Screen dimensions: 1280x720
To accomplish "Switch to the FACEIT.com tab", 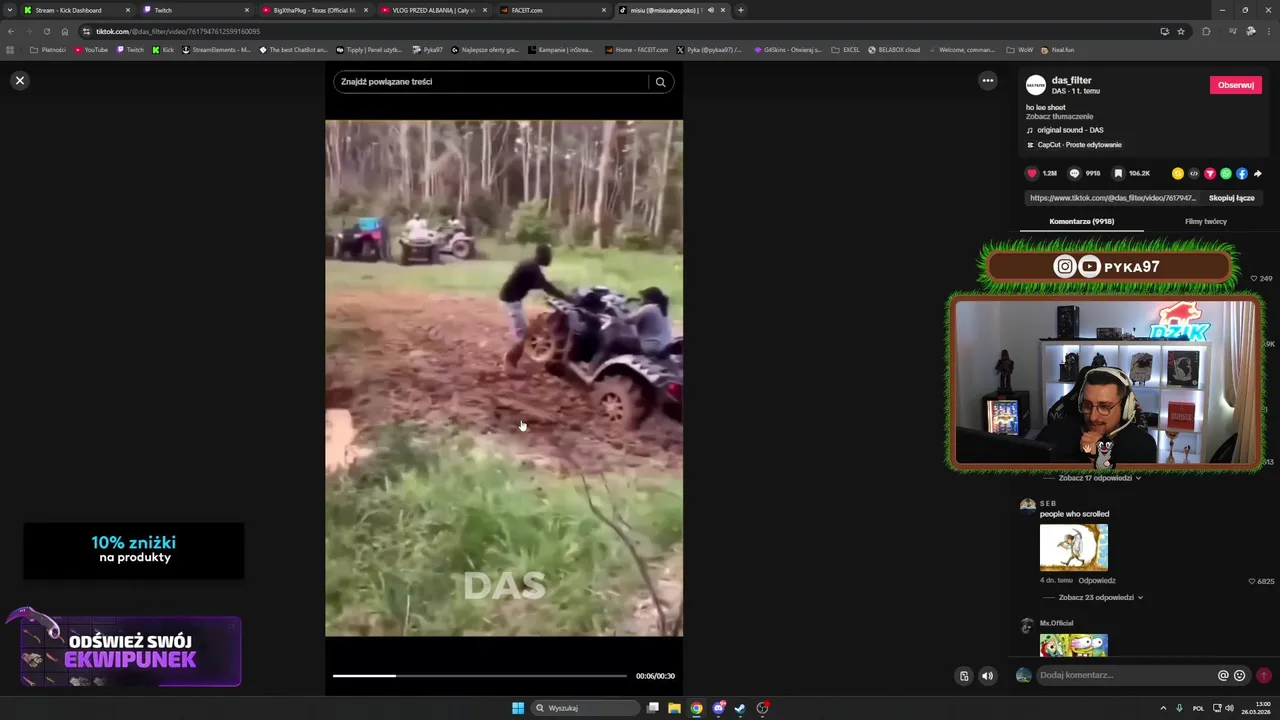I will (x=552, y=10).
